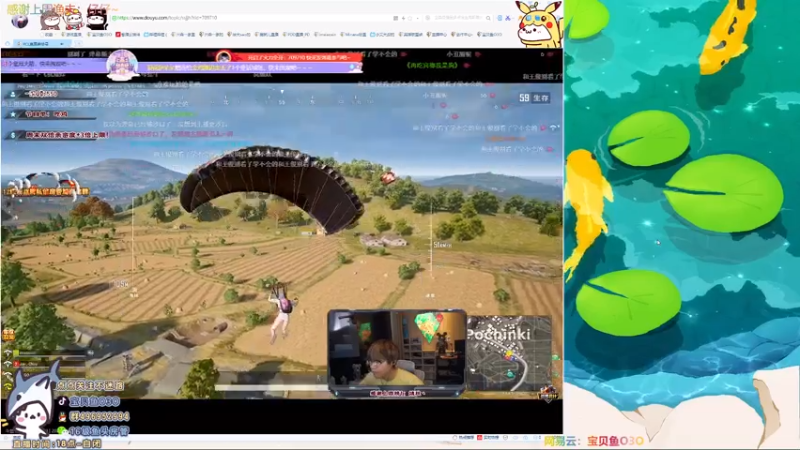Click the small home icon left of the tab
800x450 pixels.
pos(8,44)
